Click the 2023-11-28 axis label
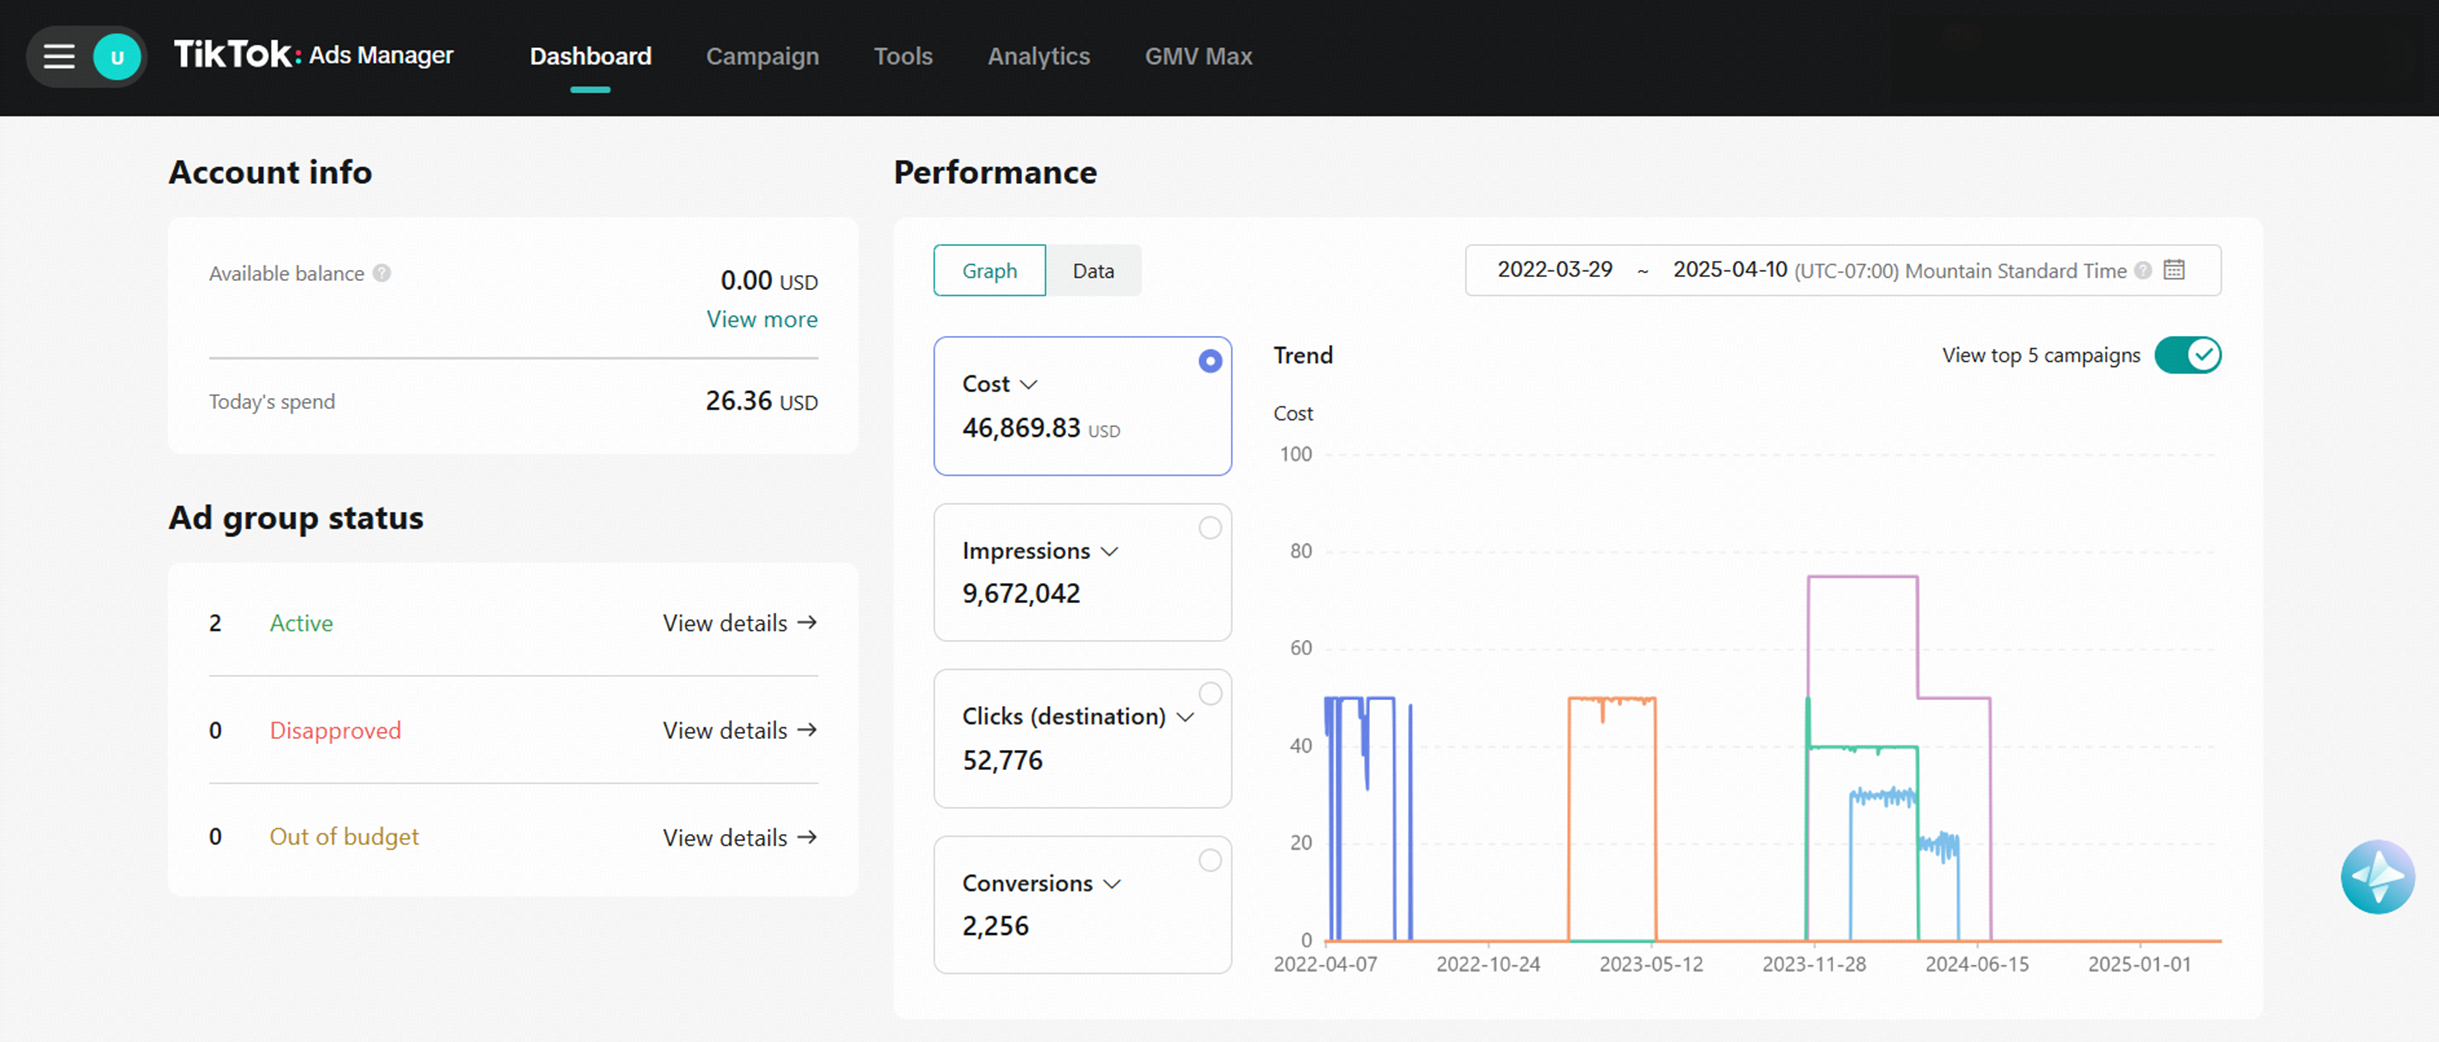Image resolution: width=2439 pixels, height=1042 pixels. tap(1814, 964)
